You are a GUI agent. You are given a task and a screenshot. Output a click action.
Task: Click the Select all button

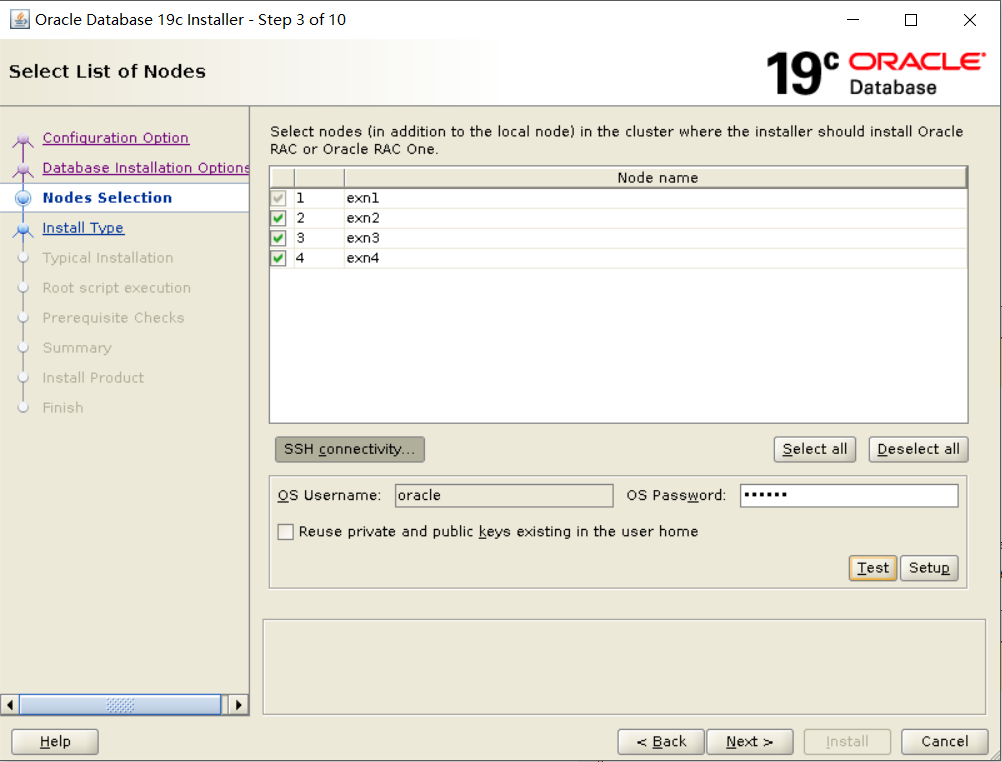pyautogui.click(x=815, y=449)
